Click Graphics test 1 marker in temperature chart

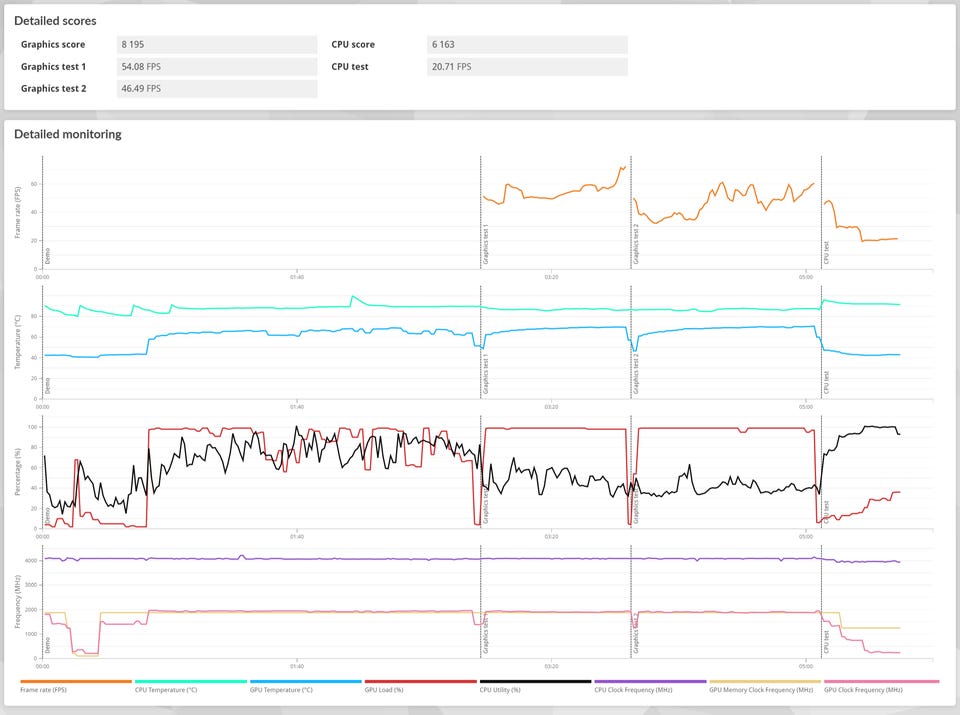point(486,374)
